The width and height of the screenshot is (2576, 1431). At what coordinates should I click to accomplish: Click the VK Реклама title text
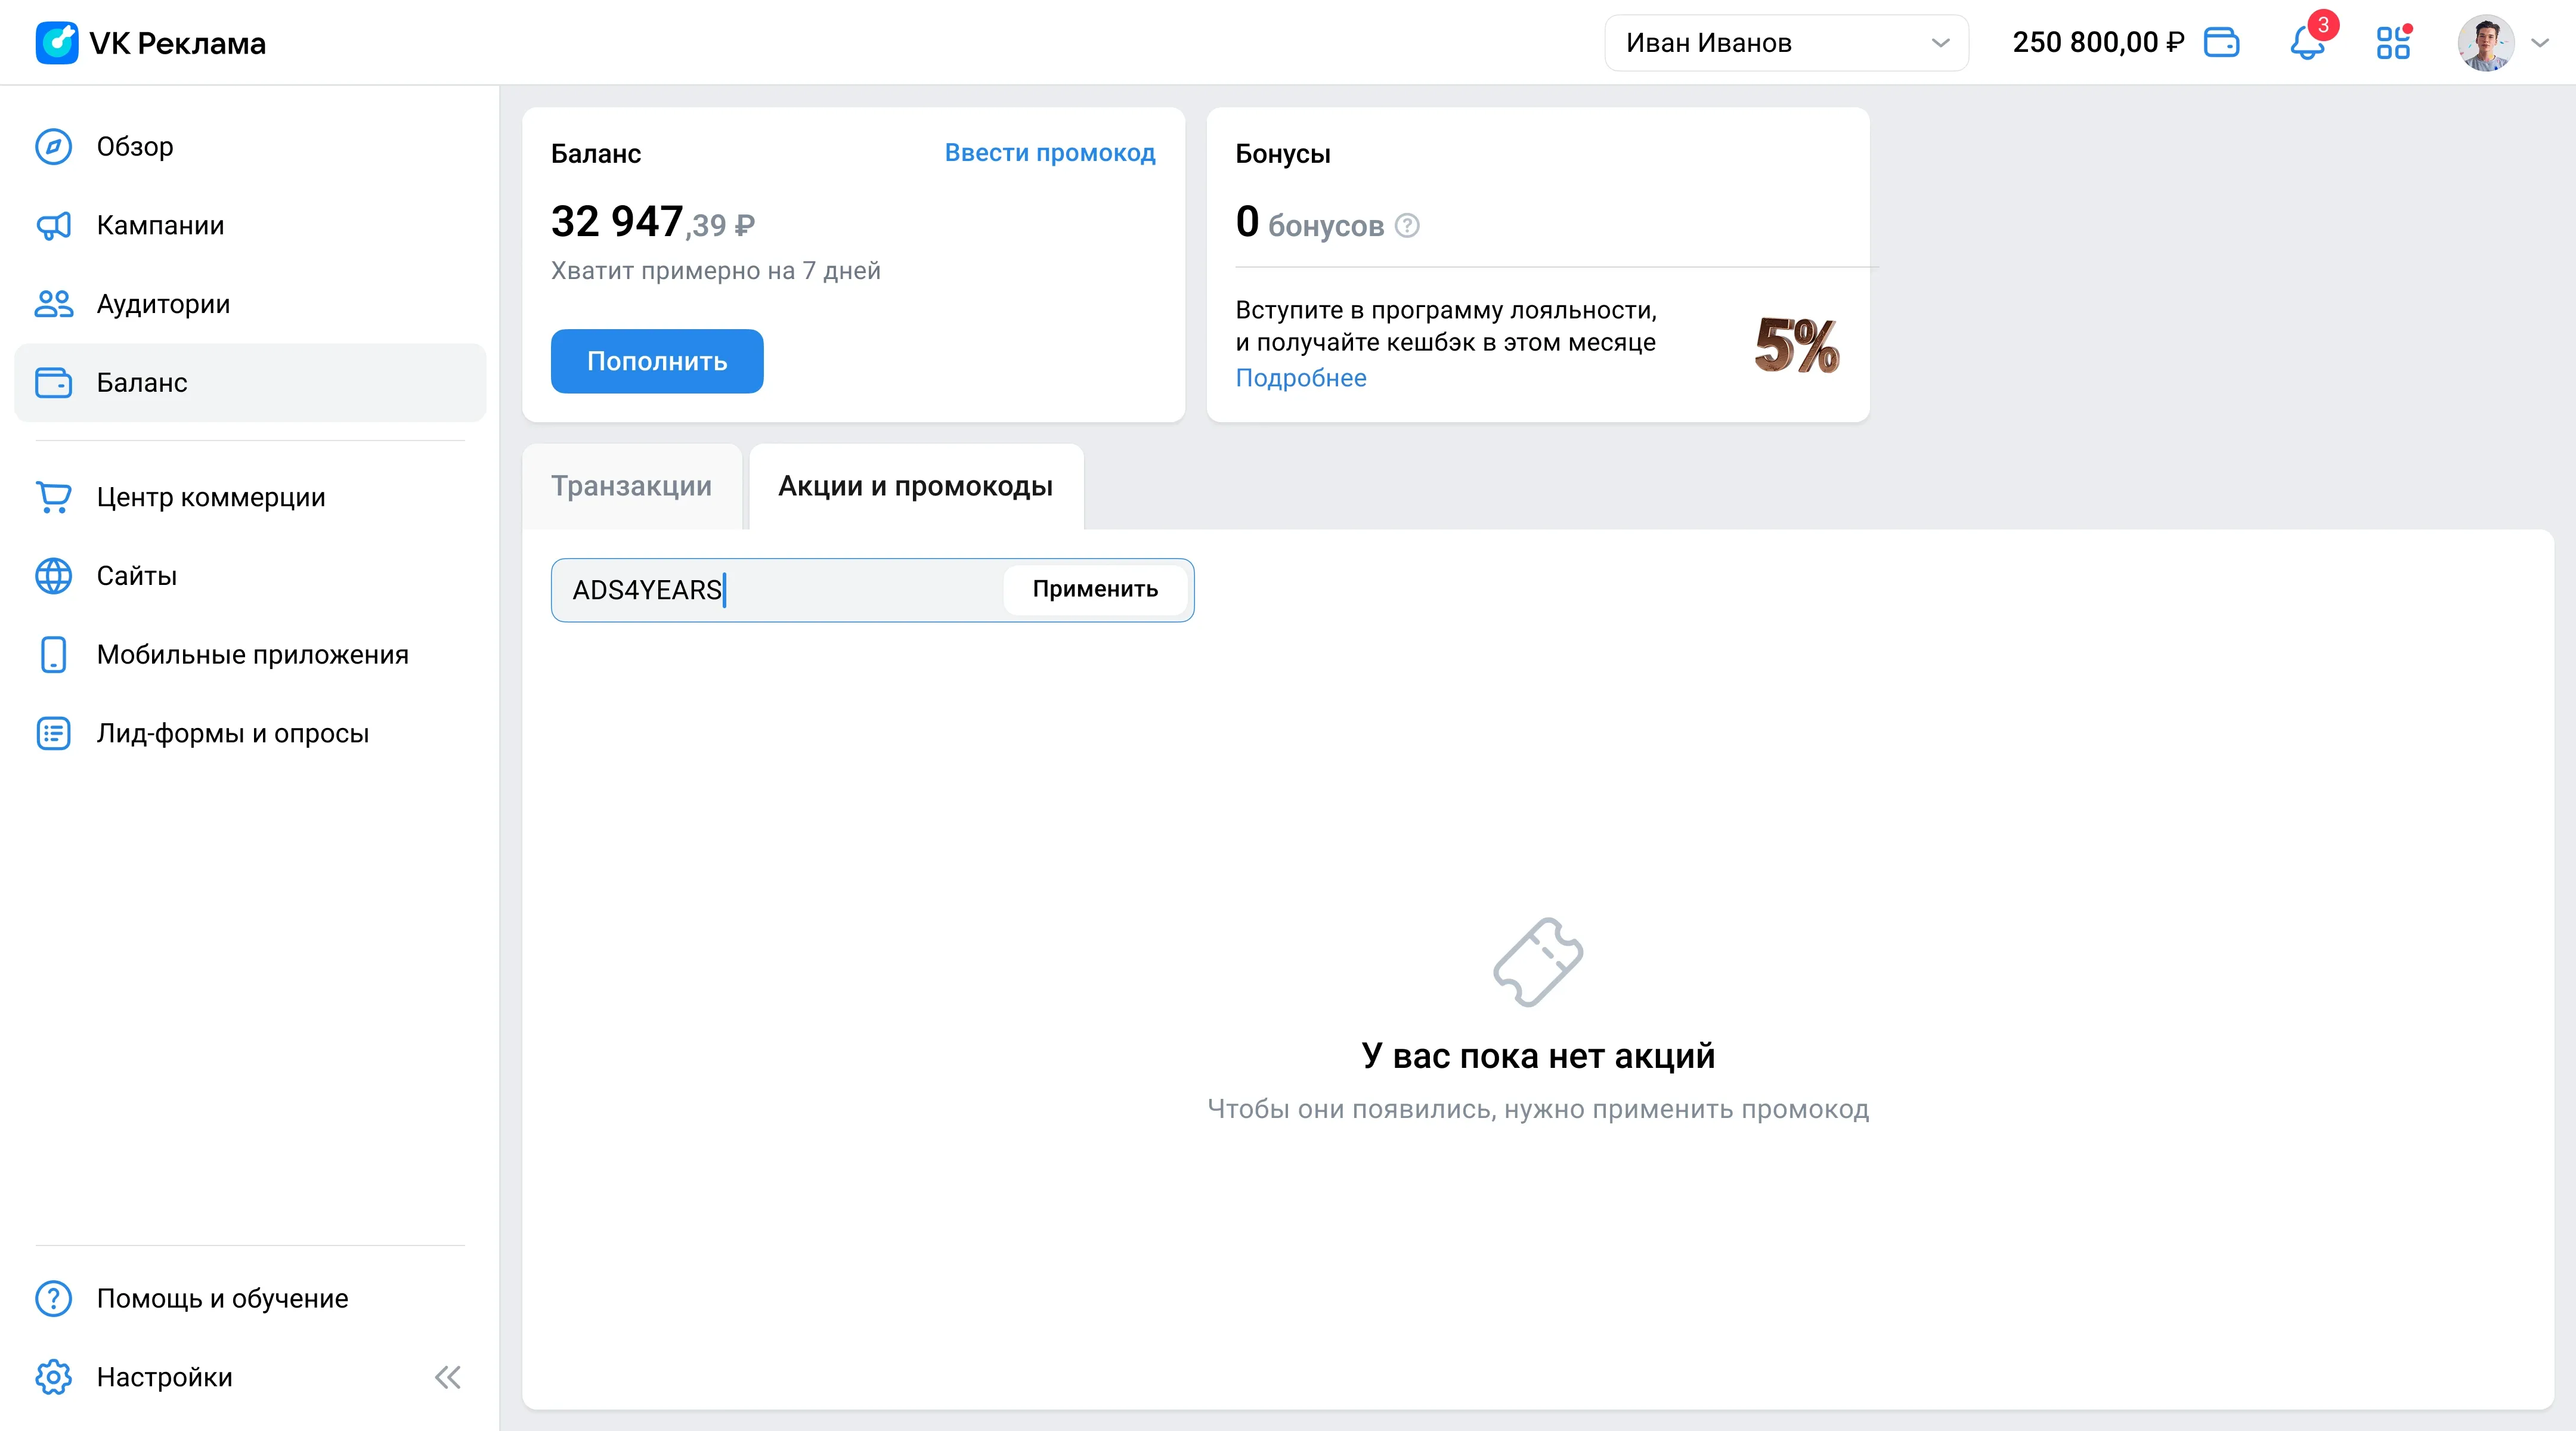[178, 44]
